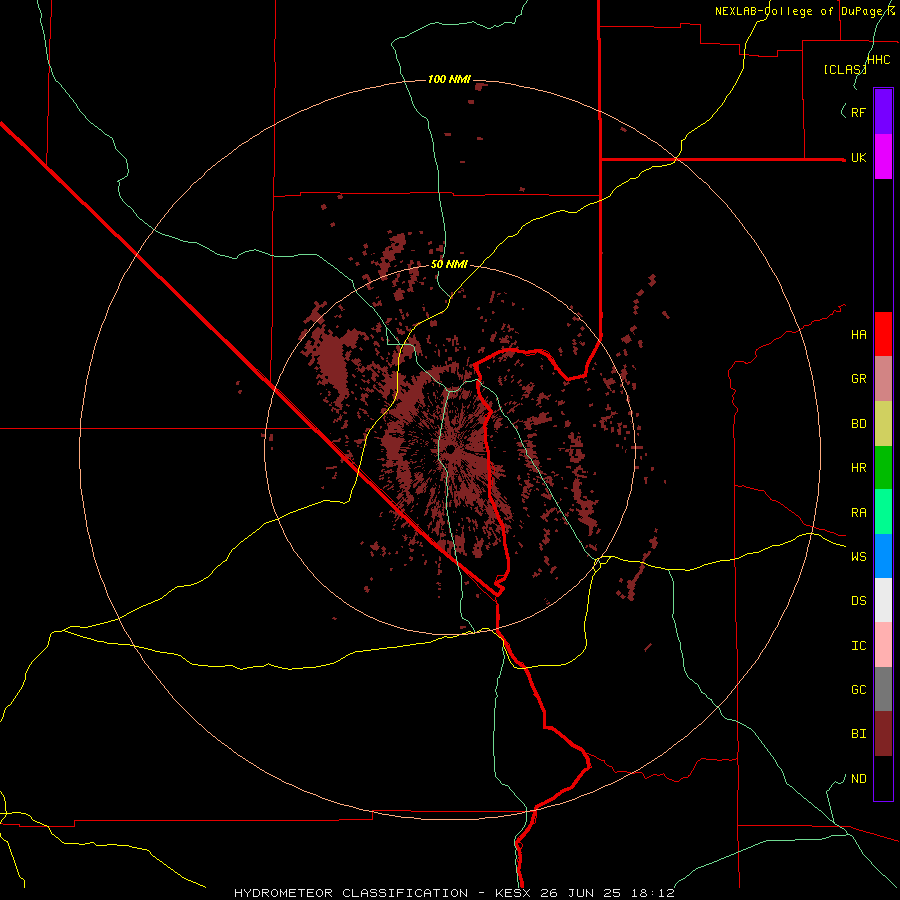Viewport: 900px width, 900px height.
Task: Click the gray GC legend swatch
Action: pyautogui.click(x=883, y=689)
